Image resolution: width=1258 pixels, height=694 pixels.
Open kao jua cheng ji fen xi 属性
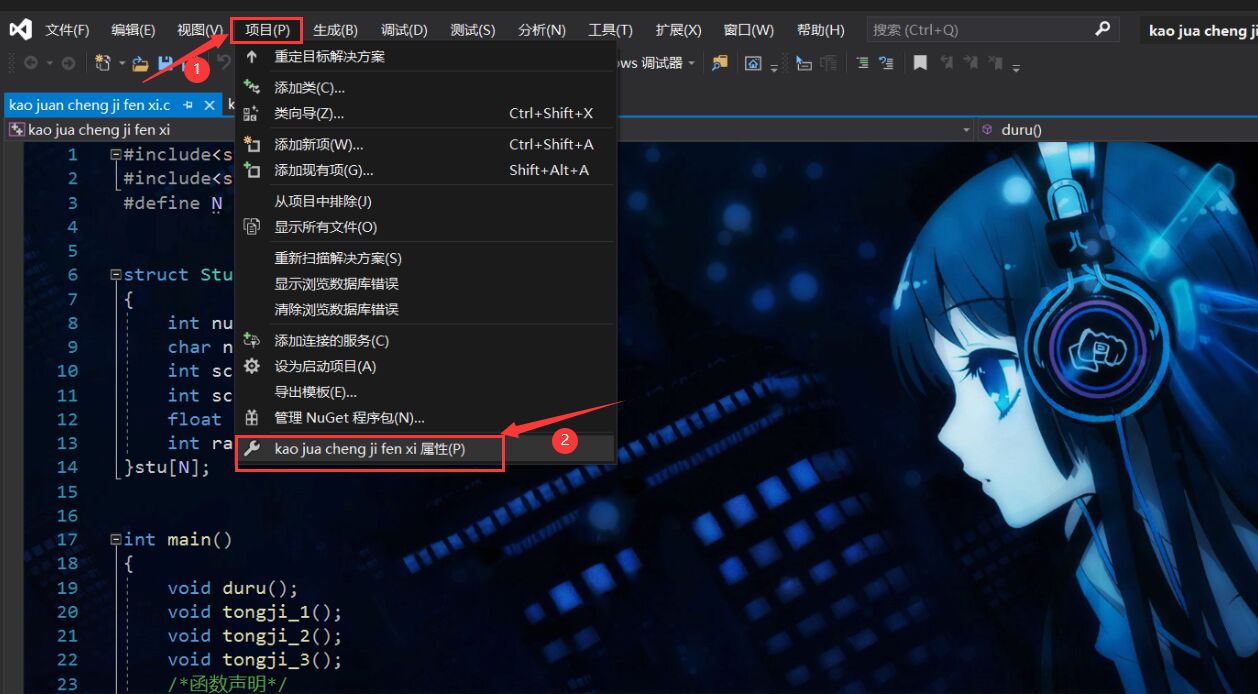click(368, 448)
